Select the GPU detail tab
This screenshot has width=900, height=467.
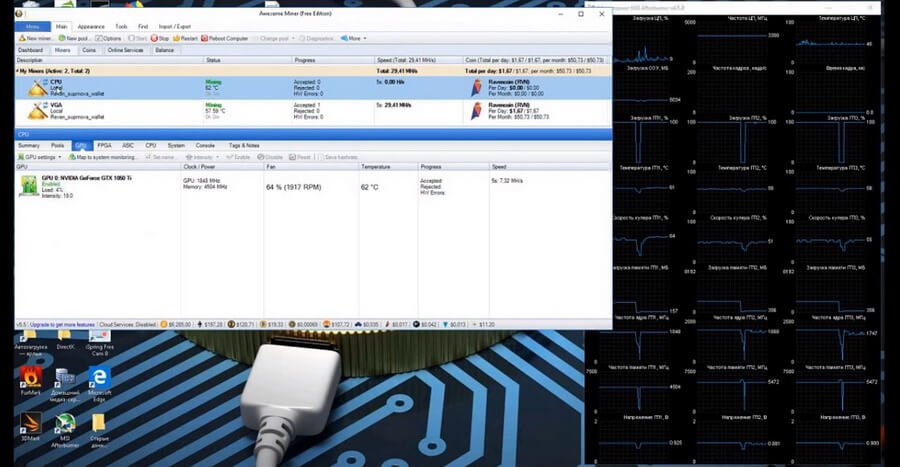(80, 145)
